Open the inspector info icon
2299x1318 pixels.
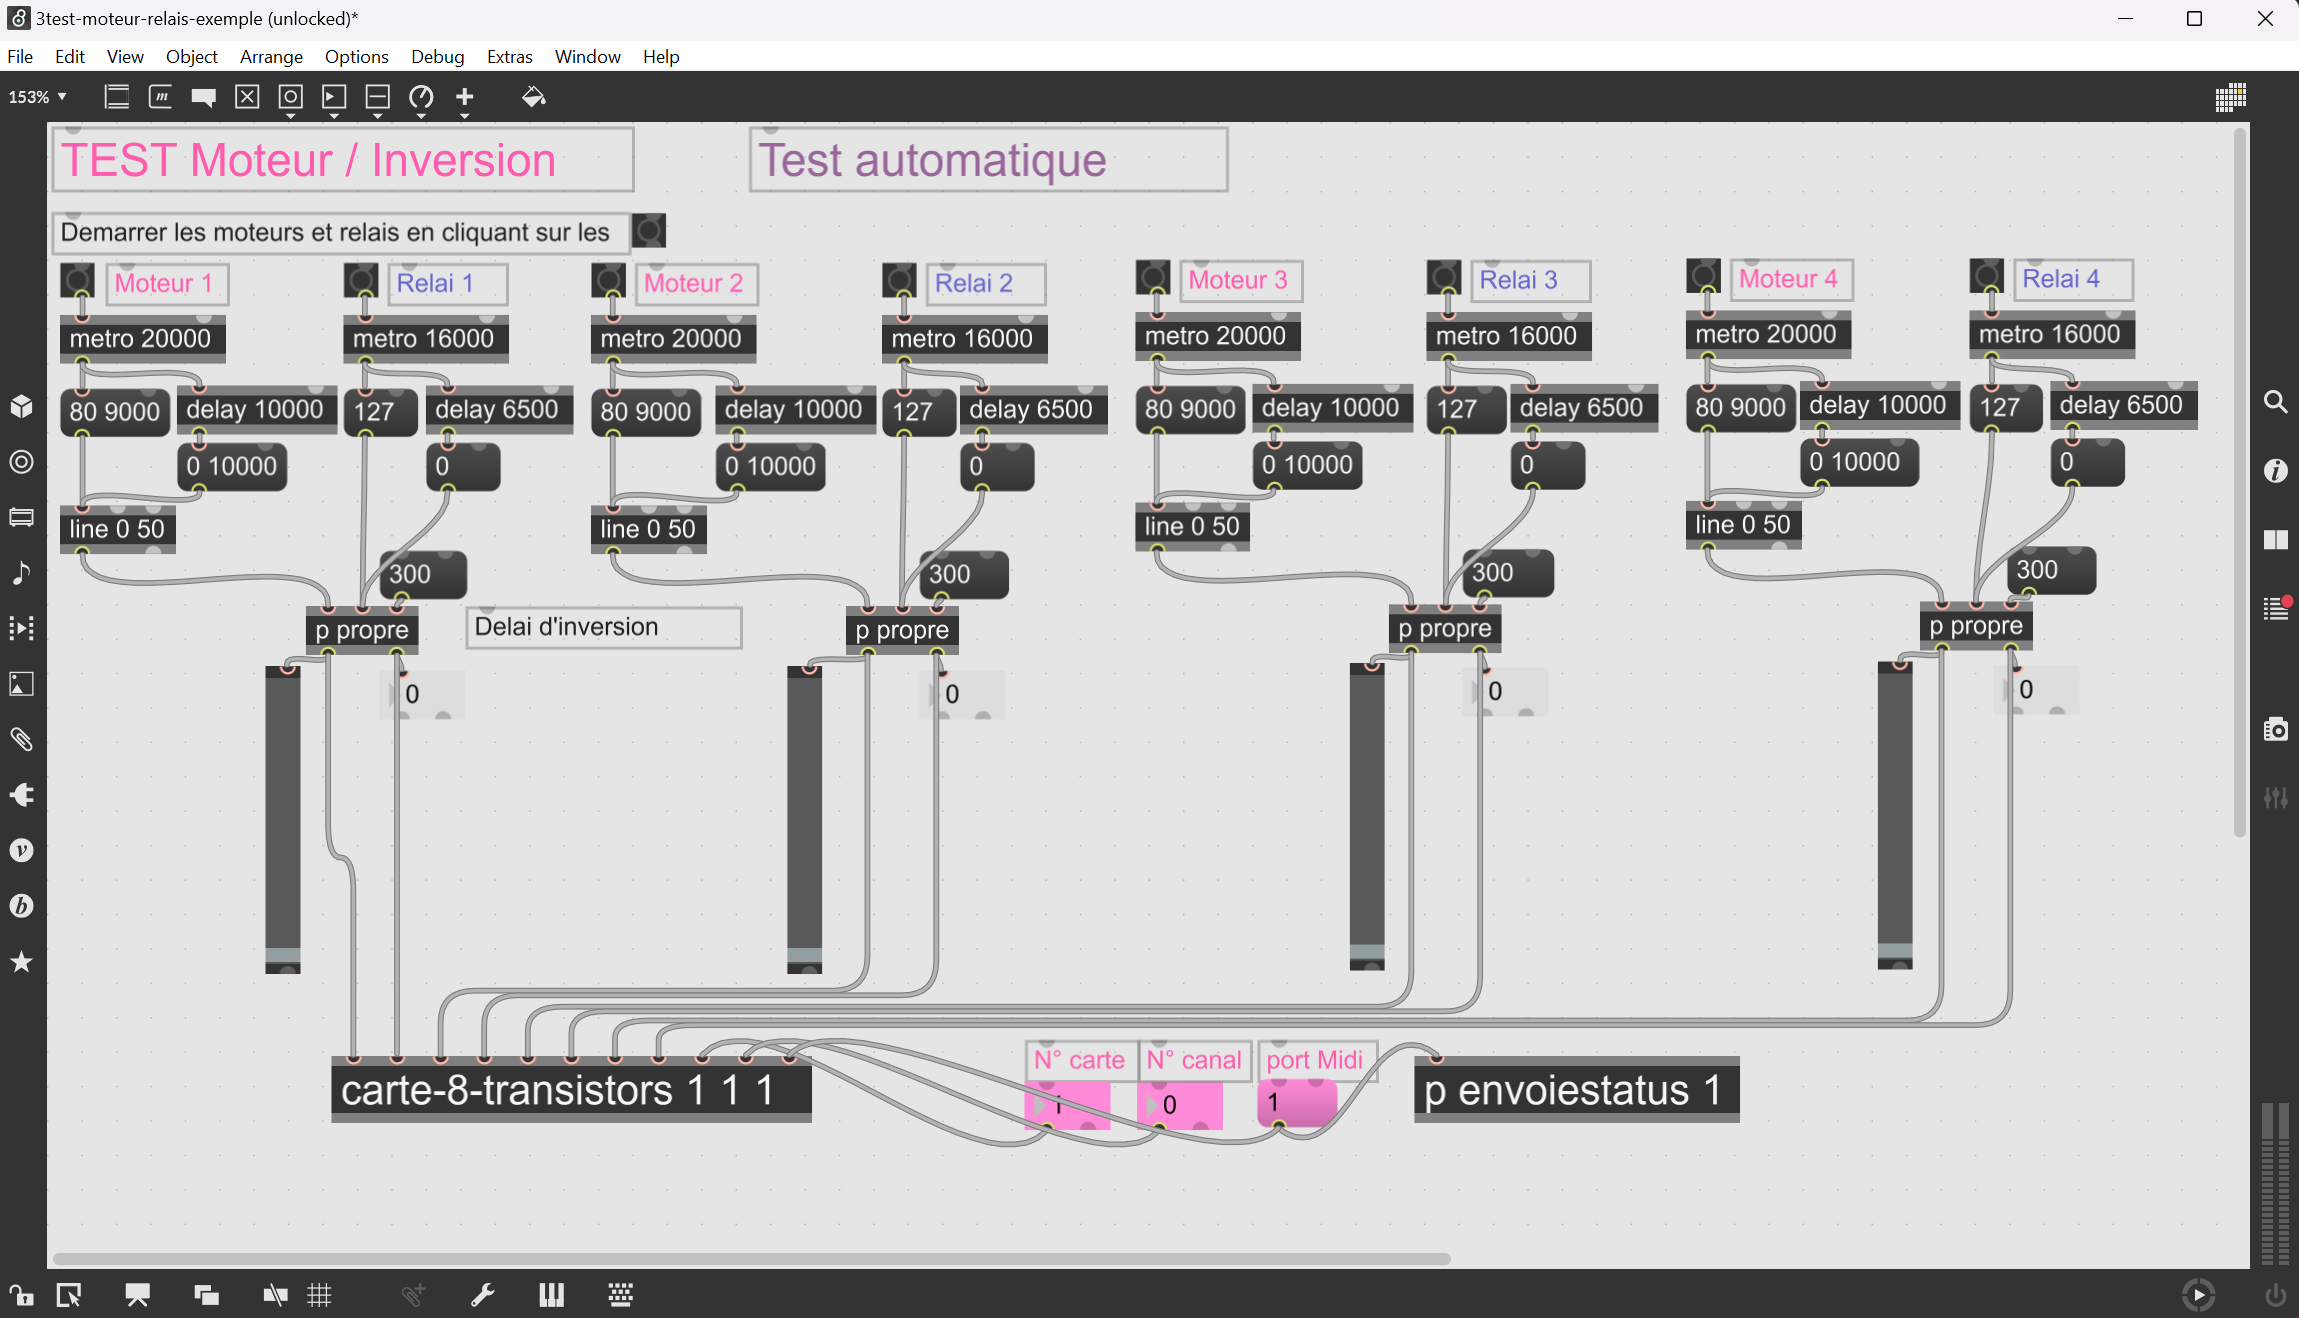pyautogui.click(x=2276, y=471)
